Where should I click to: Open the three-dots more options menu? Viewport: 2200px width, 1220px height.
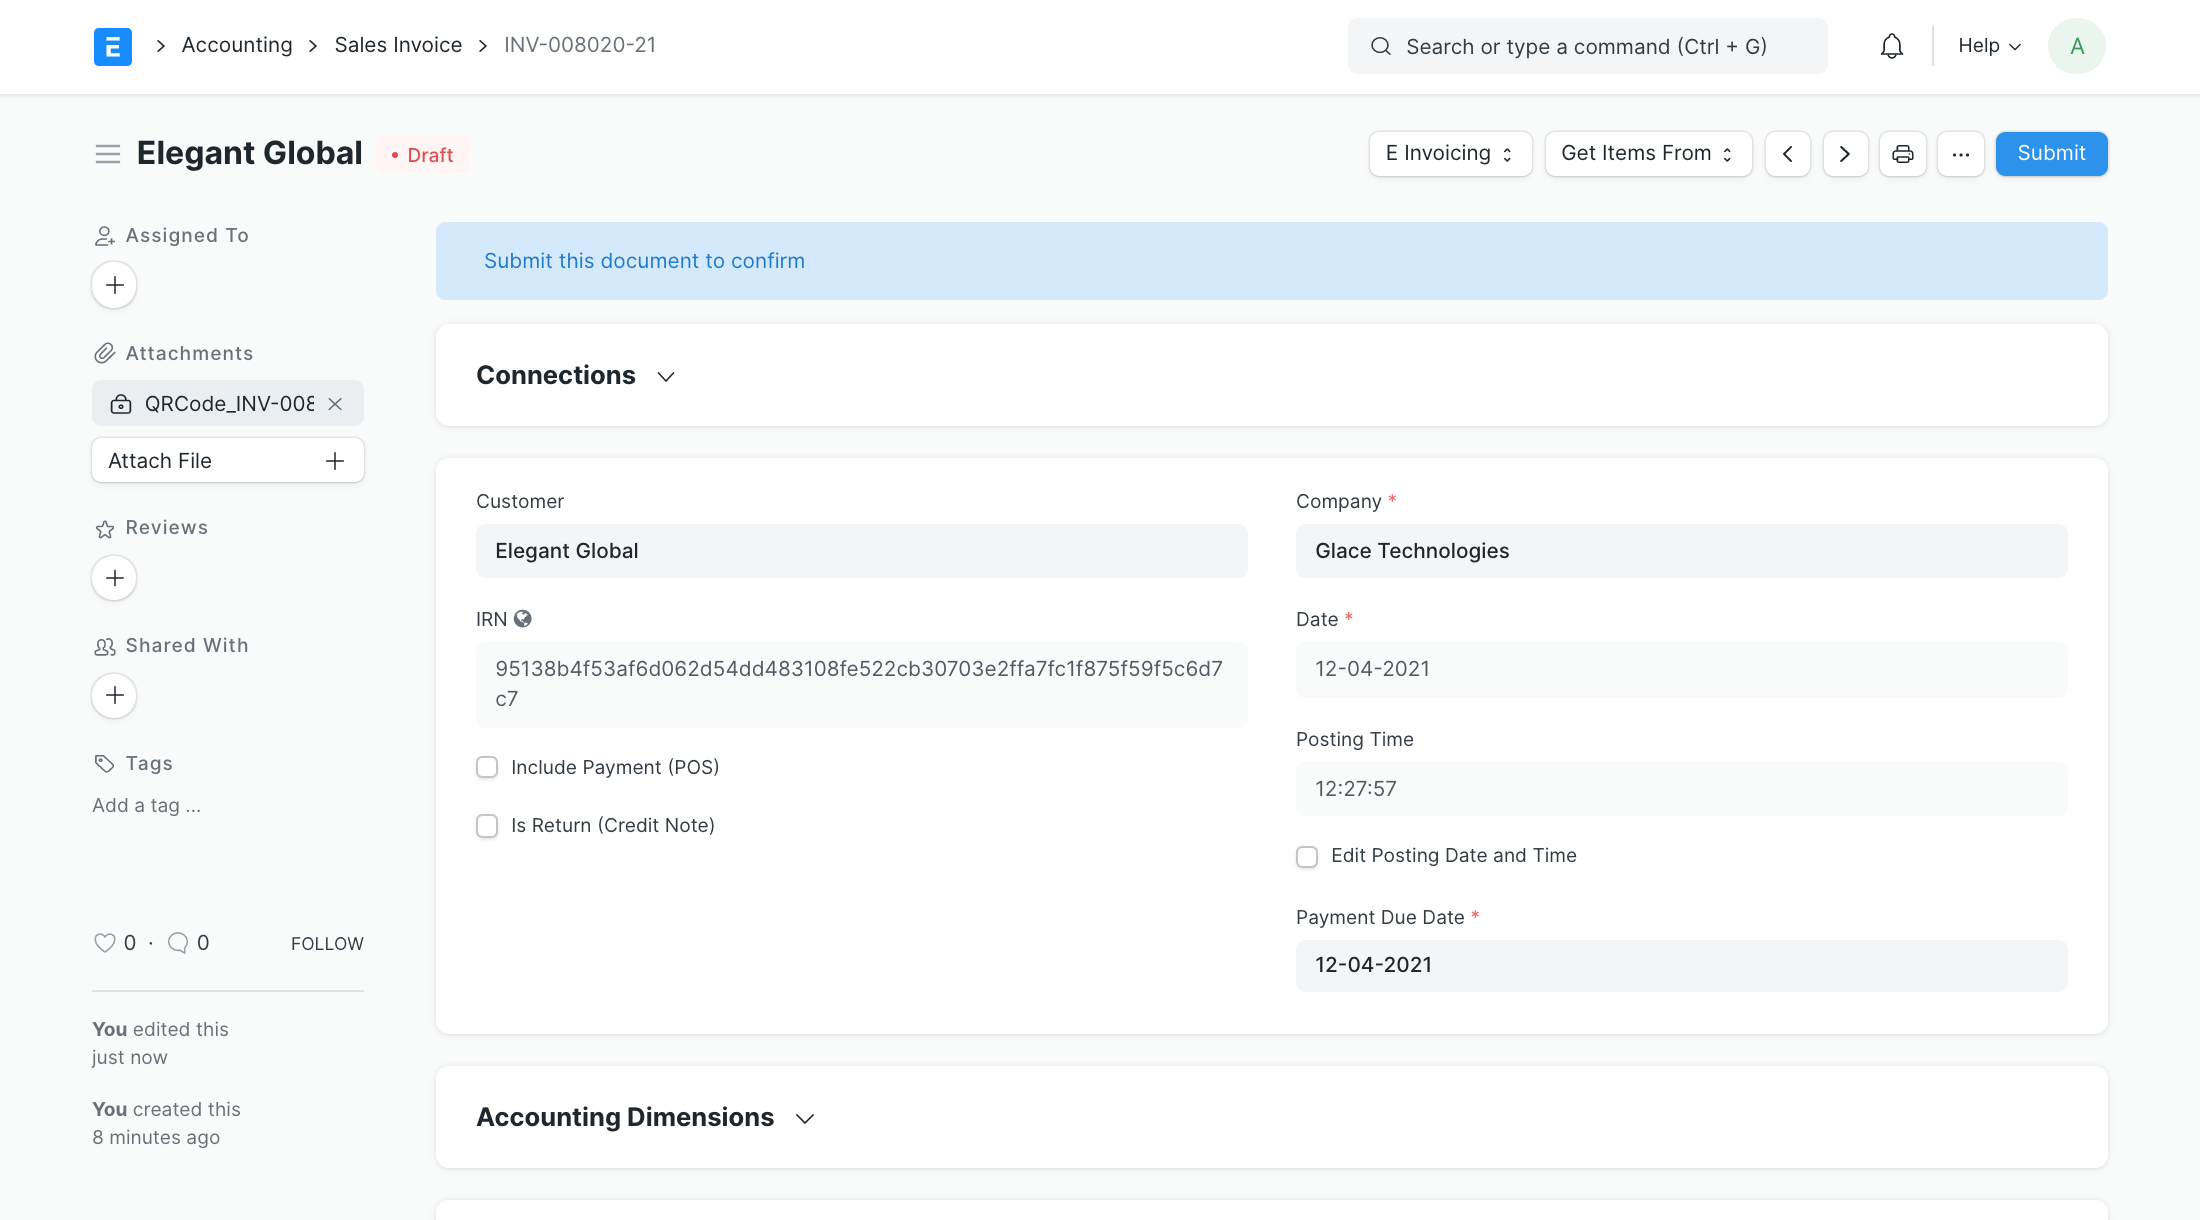click(1960, 154)
